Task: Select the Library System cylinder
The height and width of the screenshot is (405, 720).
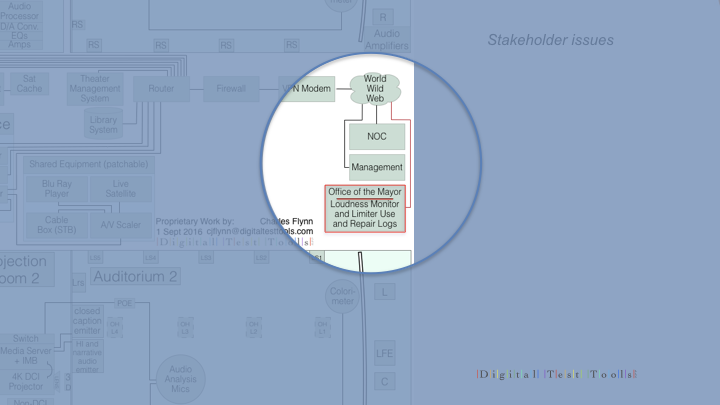Action: coord(103,124)
